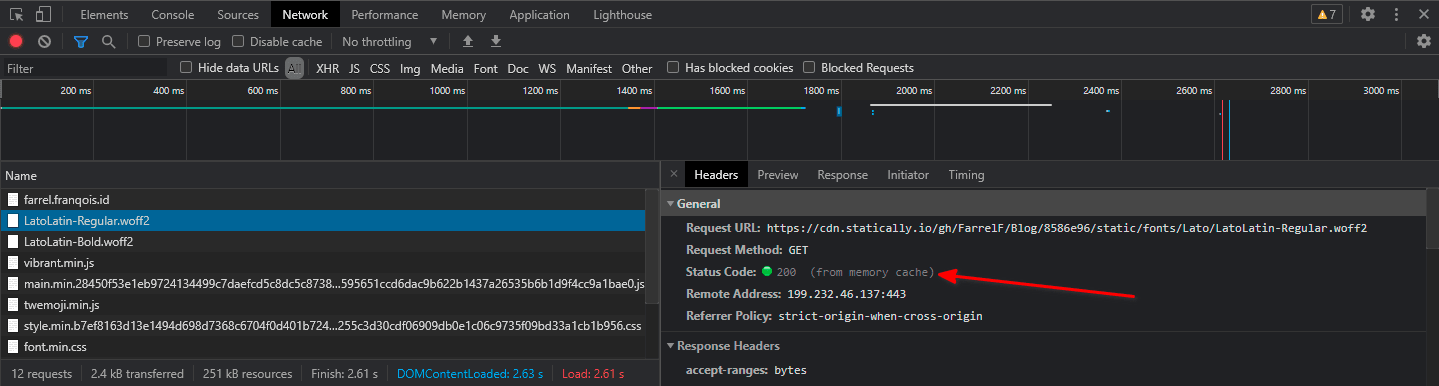The height and width of the screenshot is (386, 1439).
Task: Click the export HAR download icon
Action: click(x=496, y=42)
